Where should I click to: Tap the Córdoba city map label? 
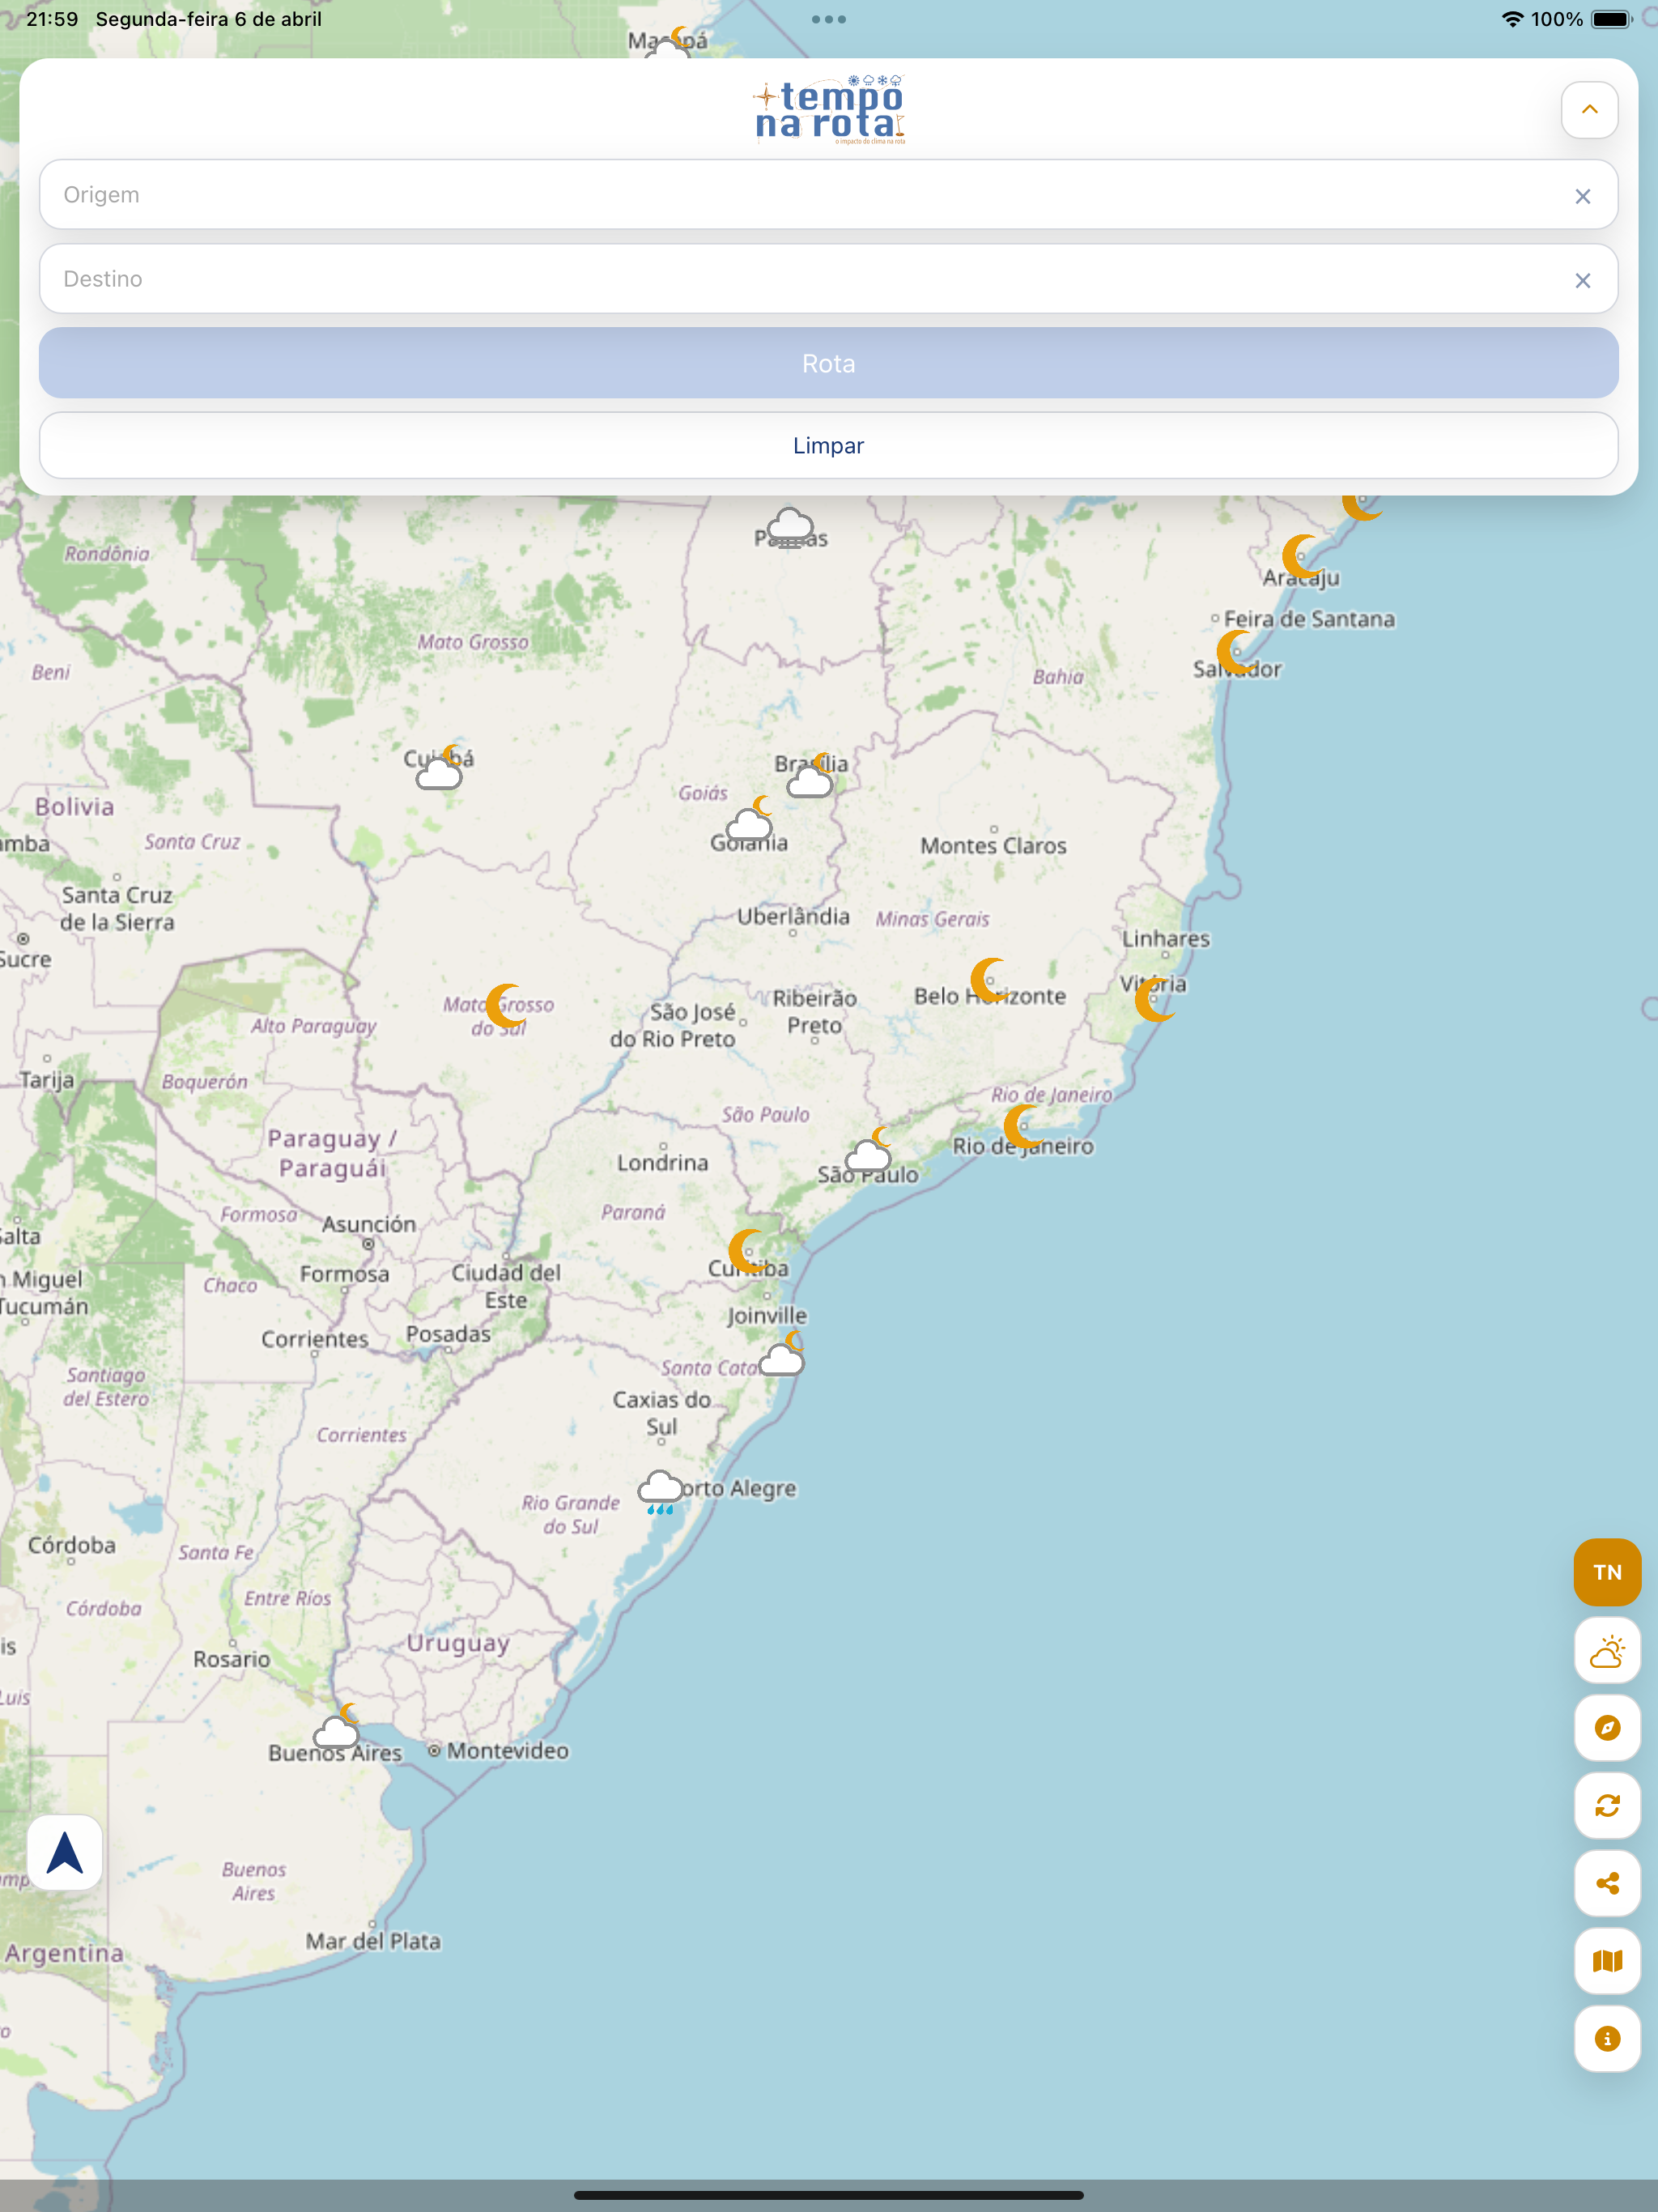point(71,1545)
